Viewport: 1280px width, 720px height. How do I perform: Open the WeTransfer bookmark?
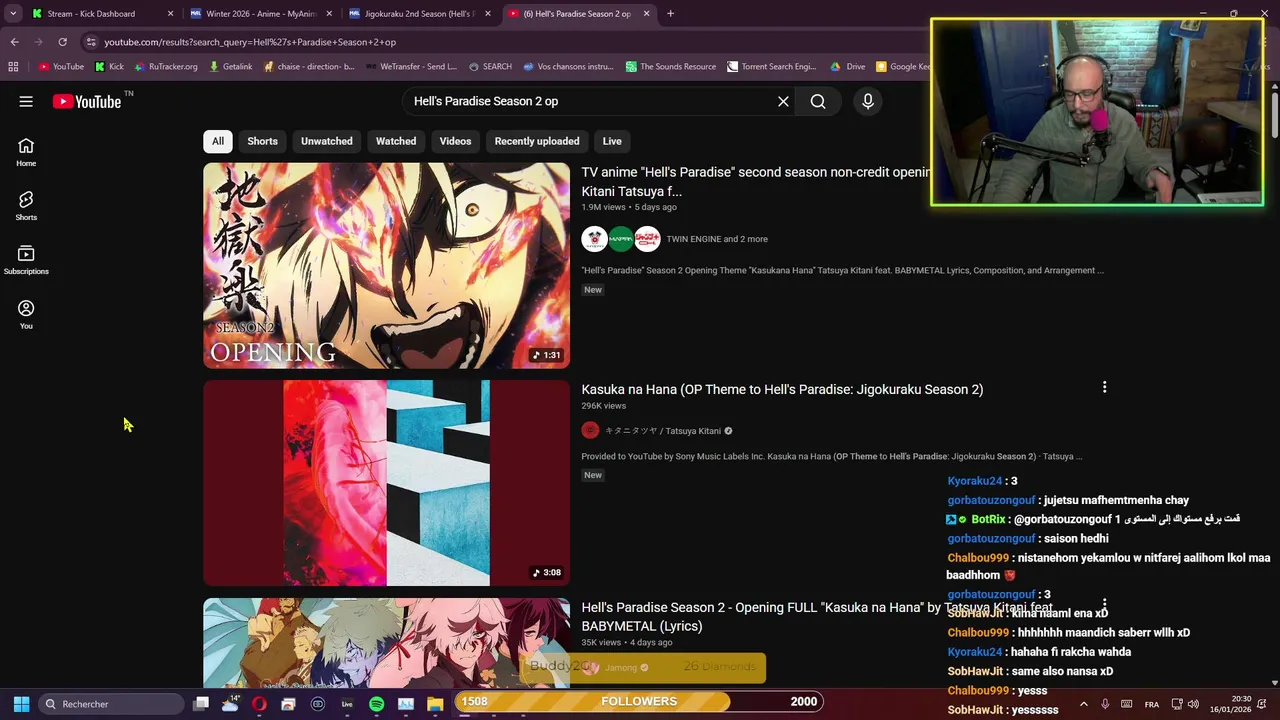click(411, 67)
